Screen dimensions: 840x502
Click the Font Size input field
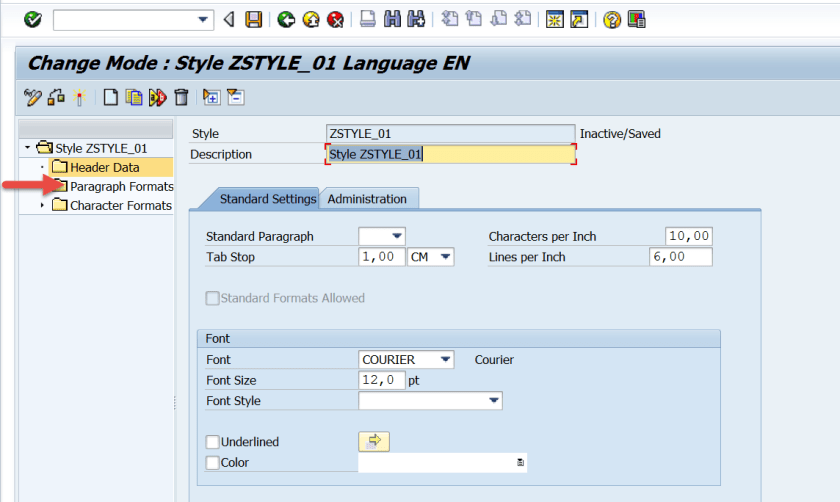click(x=382, y=380)
